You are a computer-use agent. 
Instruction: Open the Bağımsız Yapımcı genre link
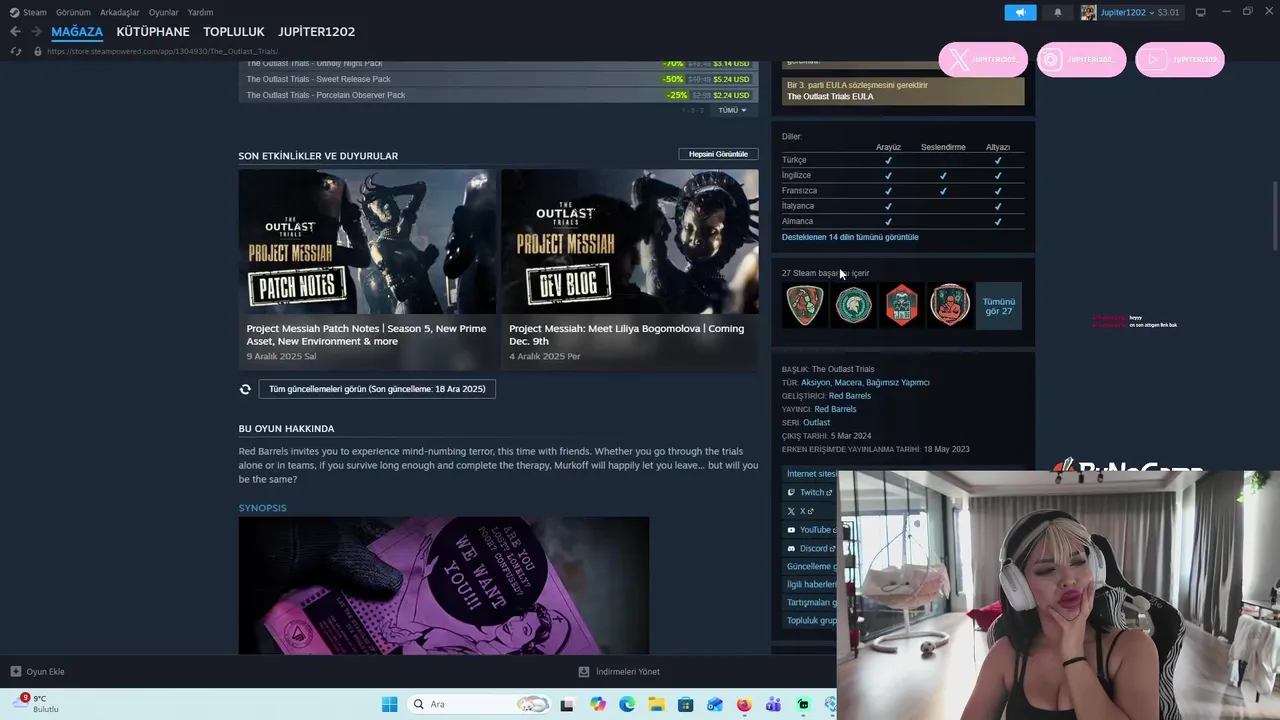pyautogui.click(x=898, y=382)
